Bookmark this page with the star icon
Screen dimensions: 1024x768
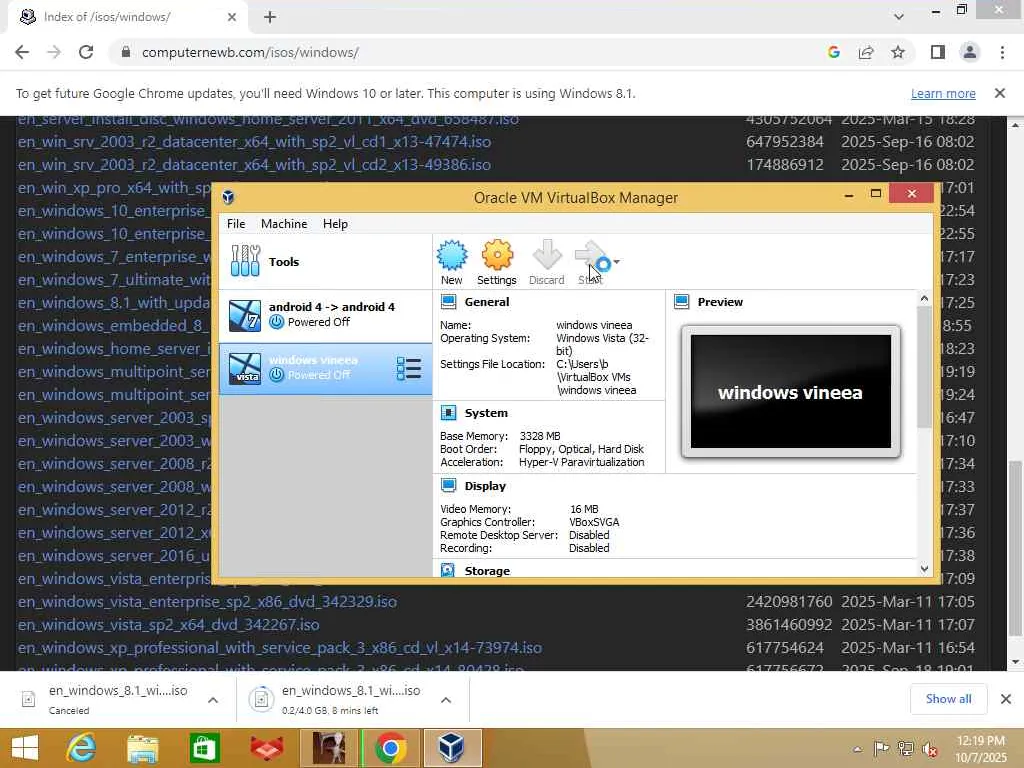898,52
